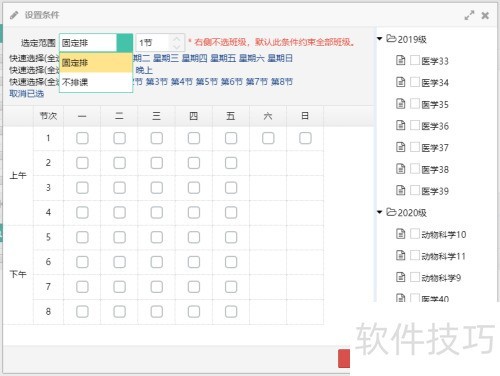Check period 7 on Thursday (四)
500x376 pixels.
194,287
